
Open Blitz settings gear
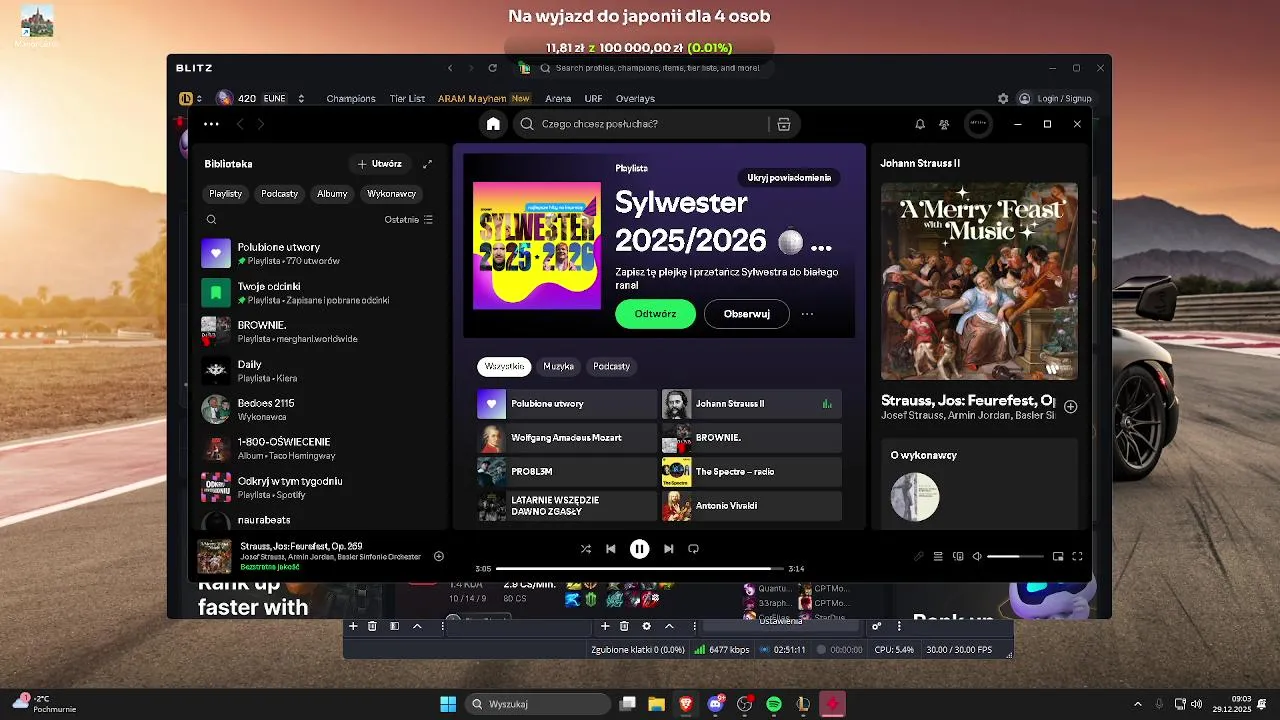[x=1003, y=99]
